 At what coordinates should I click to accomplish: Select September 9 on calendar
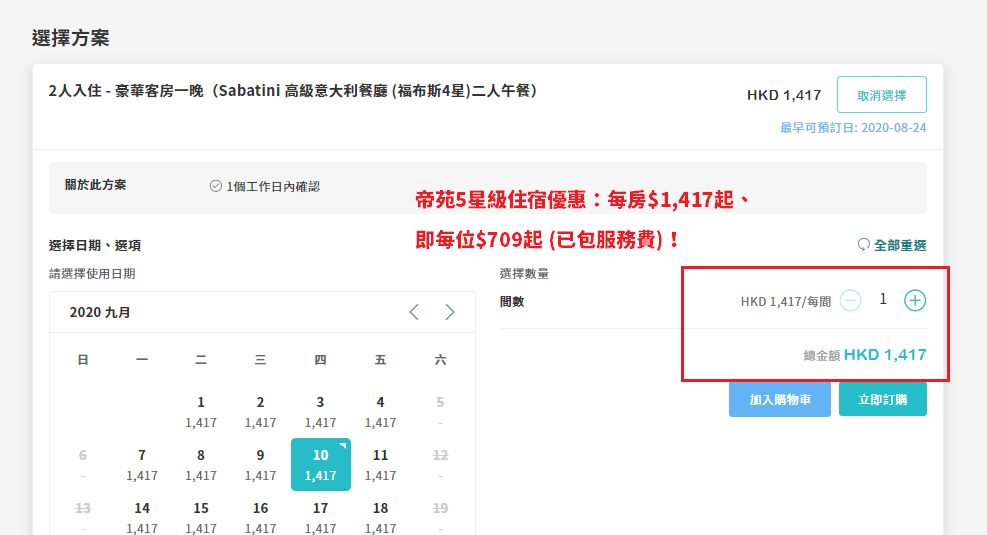click(261, 465)
